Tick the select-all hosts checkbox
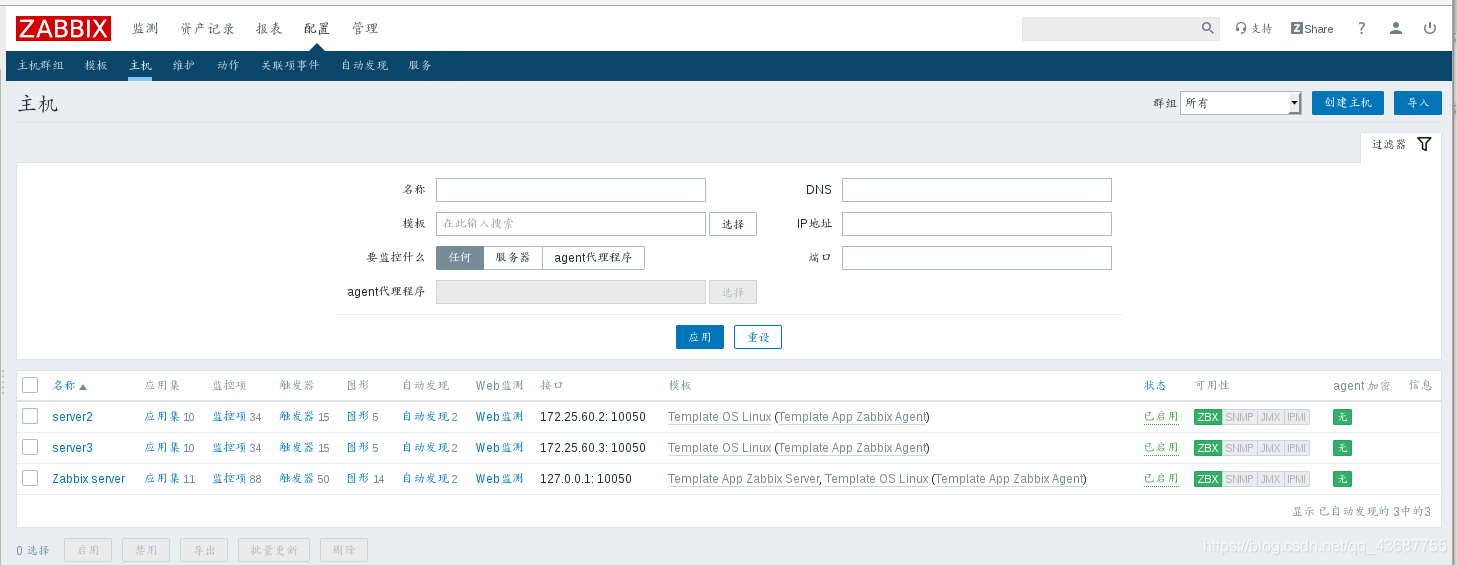 click(30, 385)
